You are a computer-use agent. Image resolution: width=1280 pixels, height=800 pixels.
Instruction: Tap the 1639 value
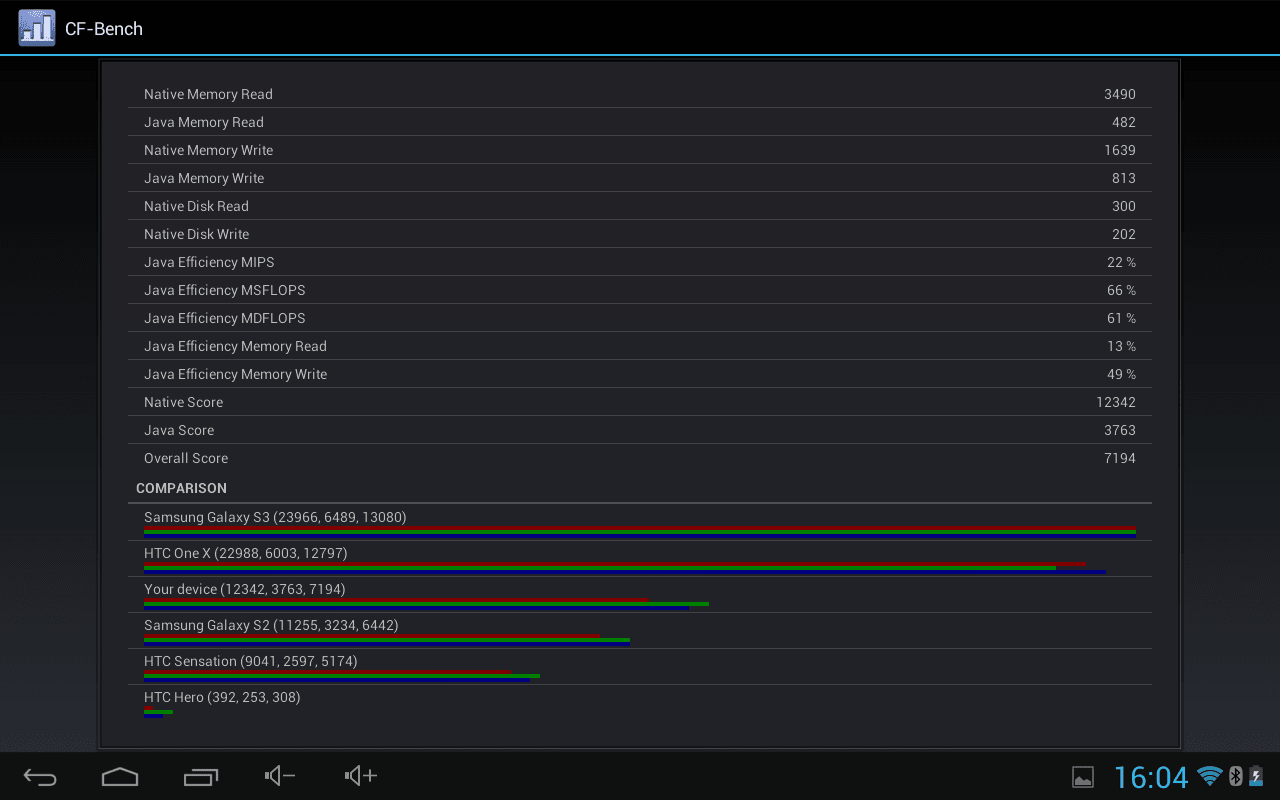pyautogui.click(x=1120, y=150)
